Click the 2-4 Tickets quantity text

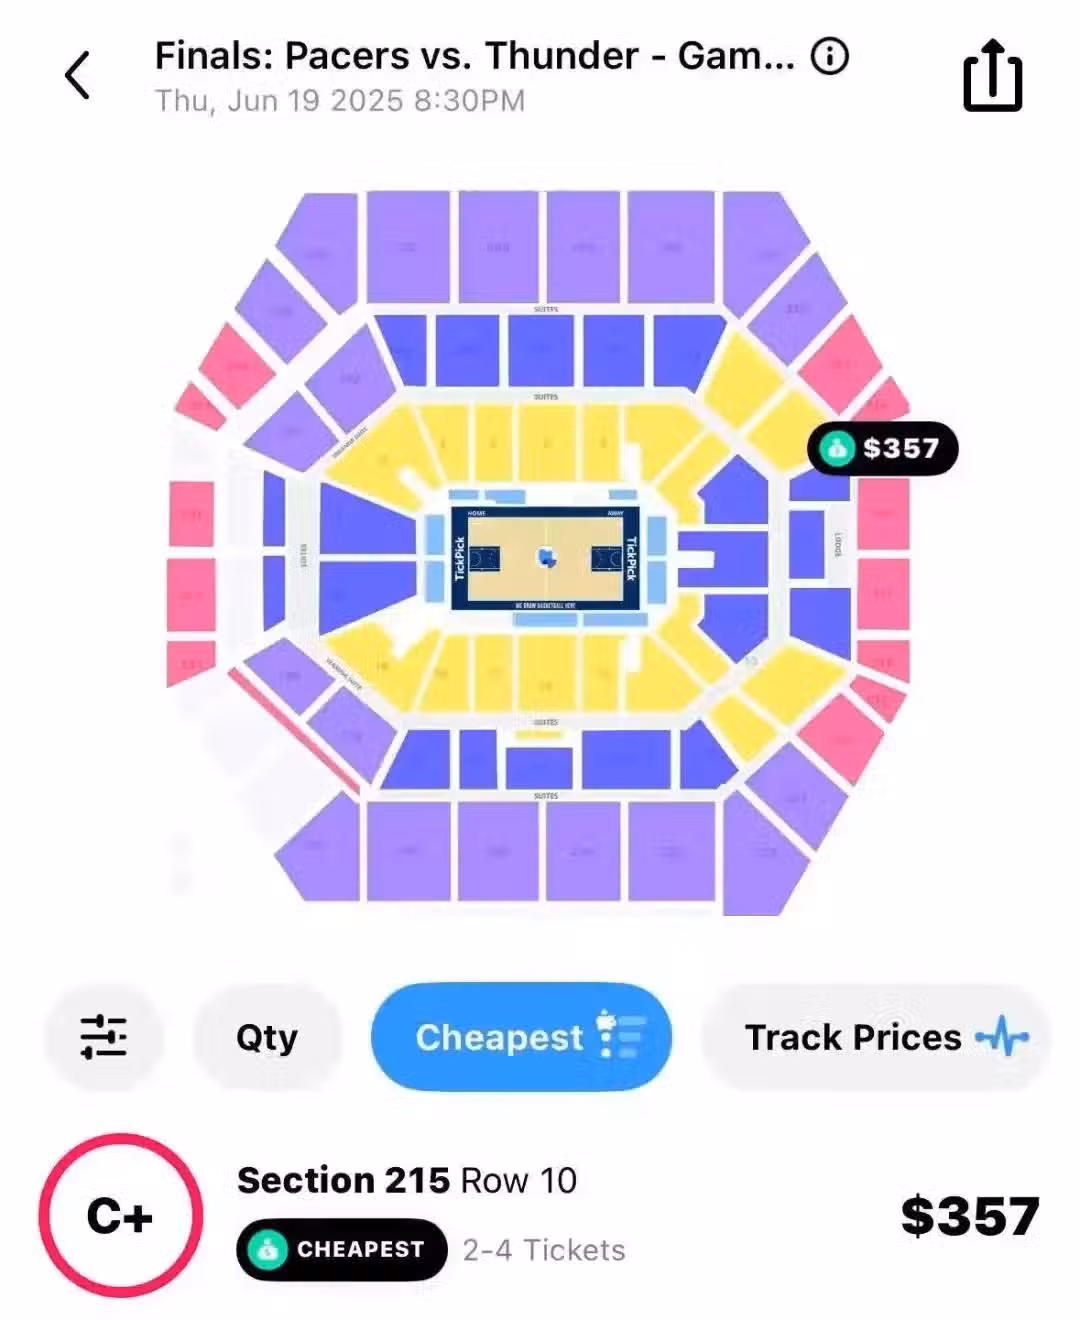pyautogui.click(x=544, y=1250)
